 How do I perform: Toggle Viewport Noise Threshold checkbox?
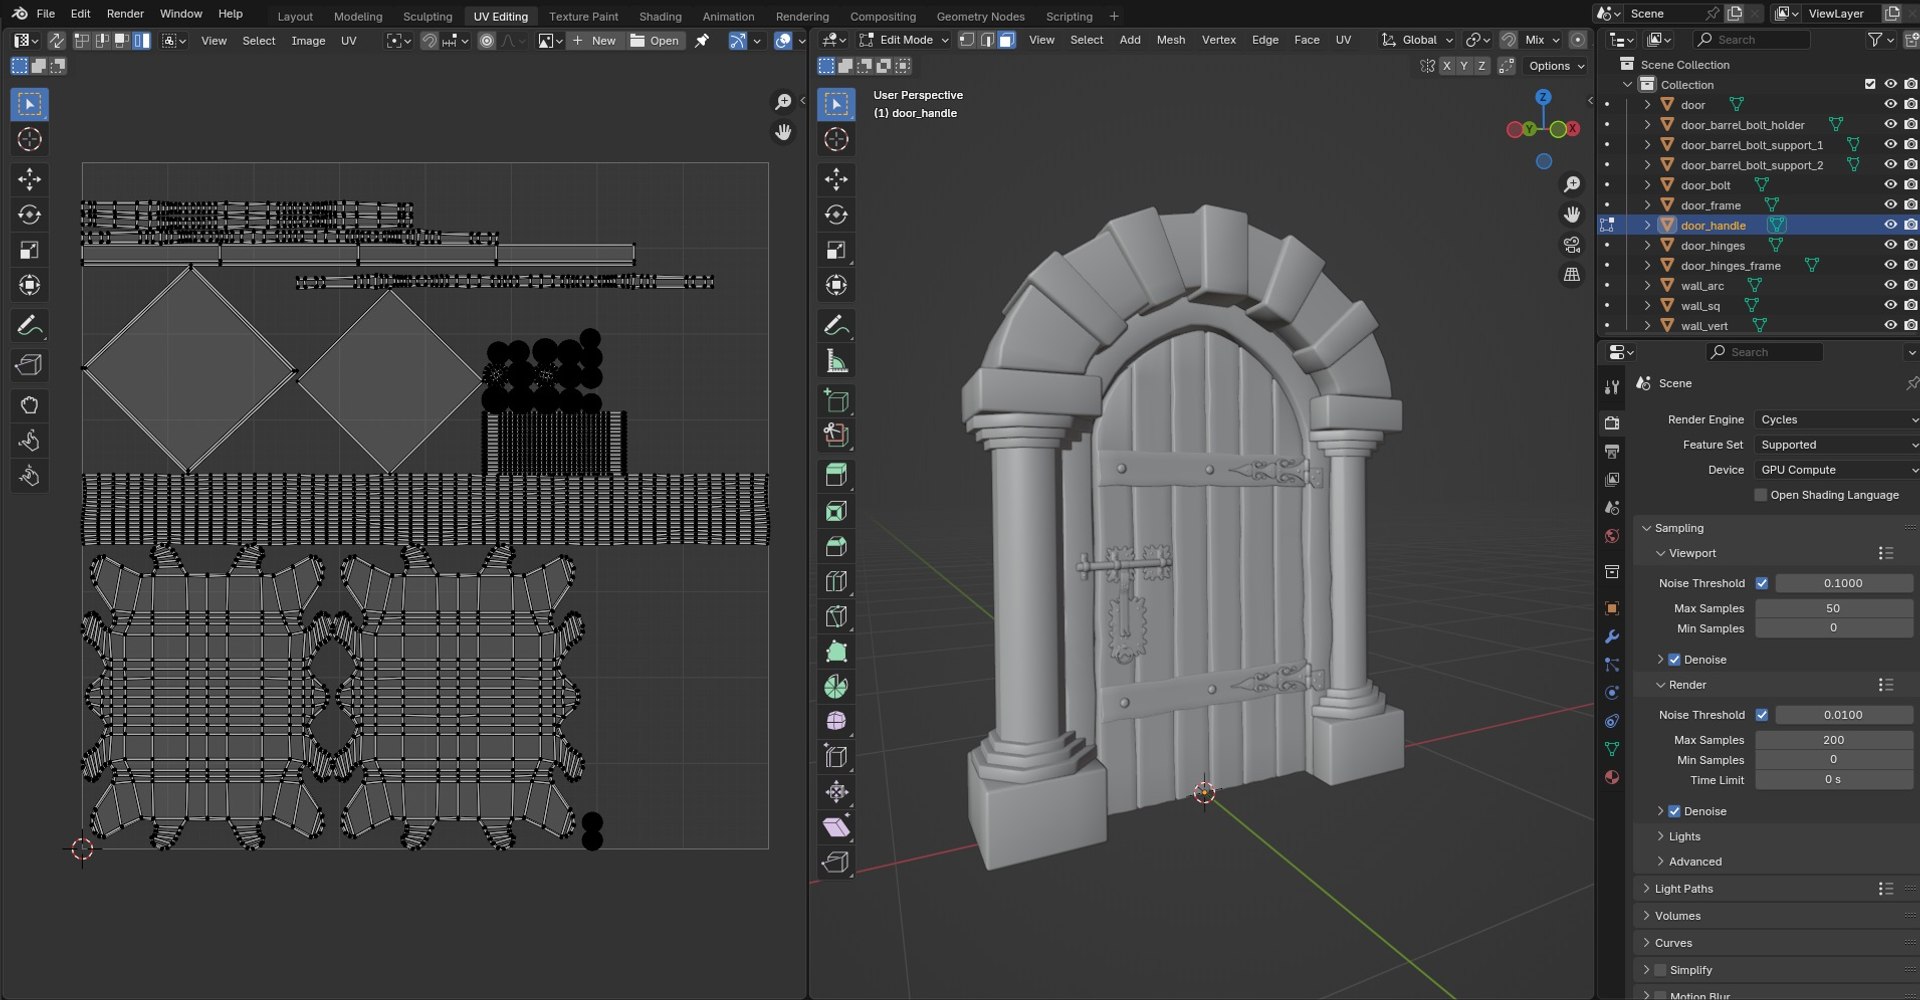1762,583
